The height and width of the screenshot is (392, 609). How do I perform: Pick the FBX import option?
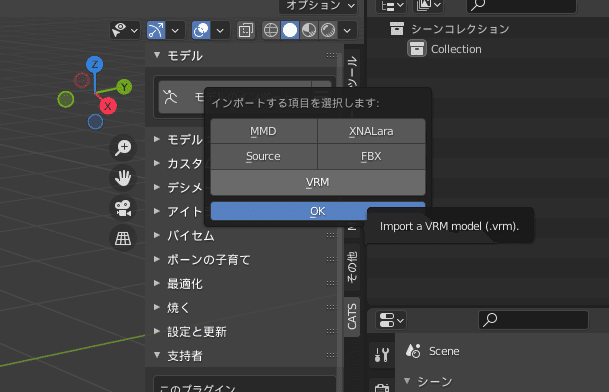tap(371, 157)
